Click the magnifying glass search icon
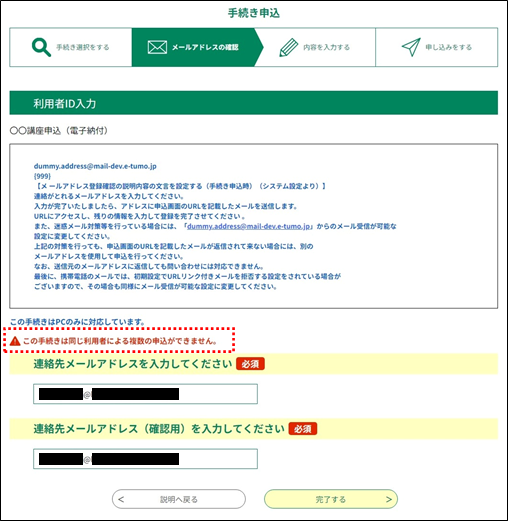This screenshot has width=508, height=521. point(41,47)
